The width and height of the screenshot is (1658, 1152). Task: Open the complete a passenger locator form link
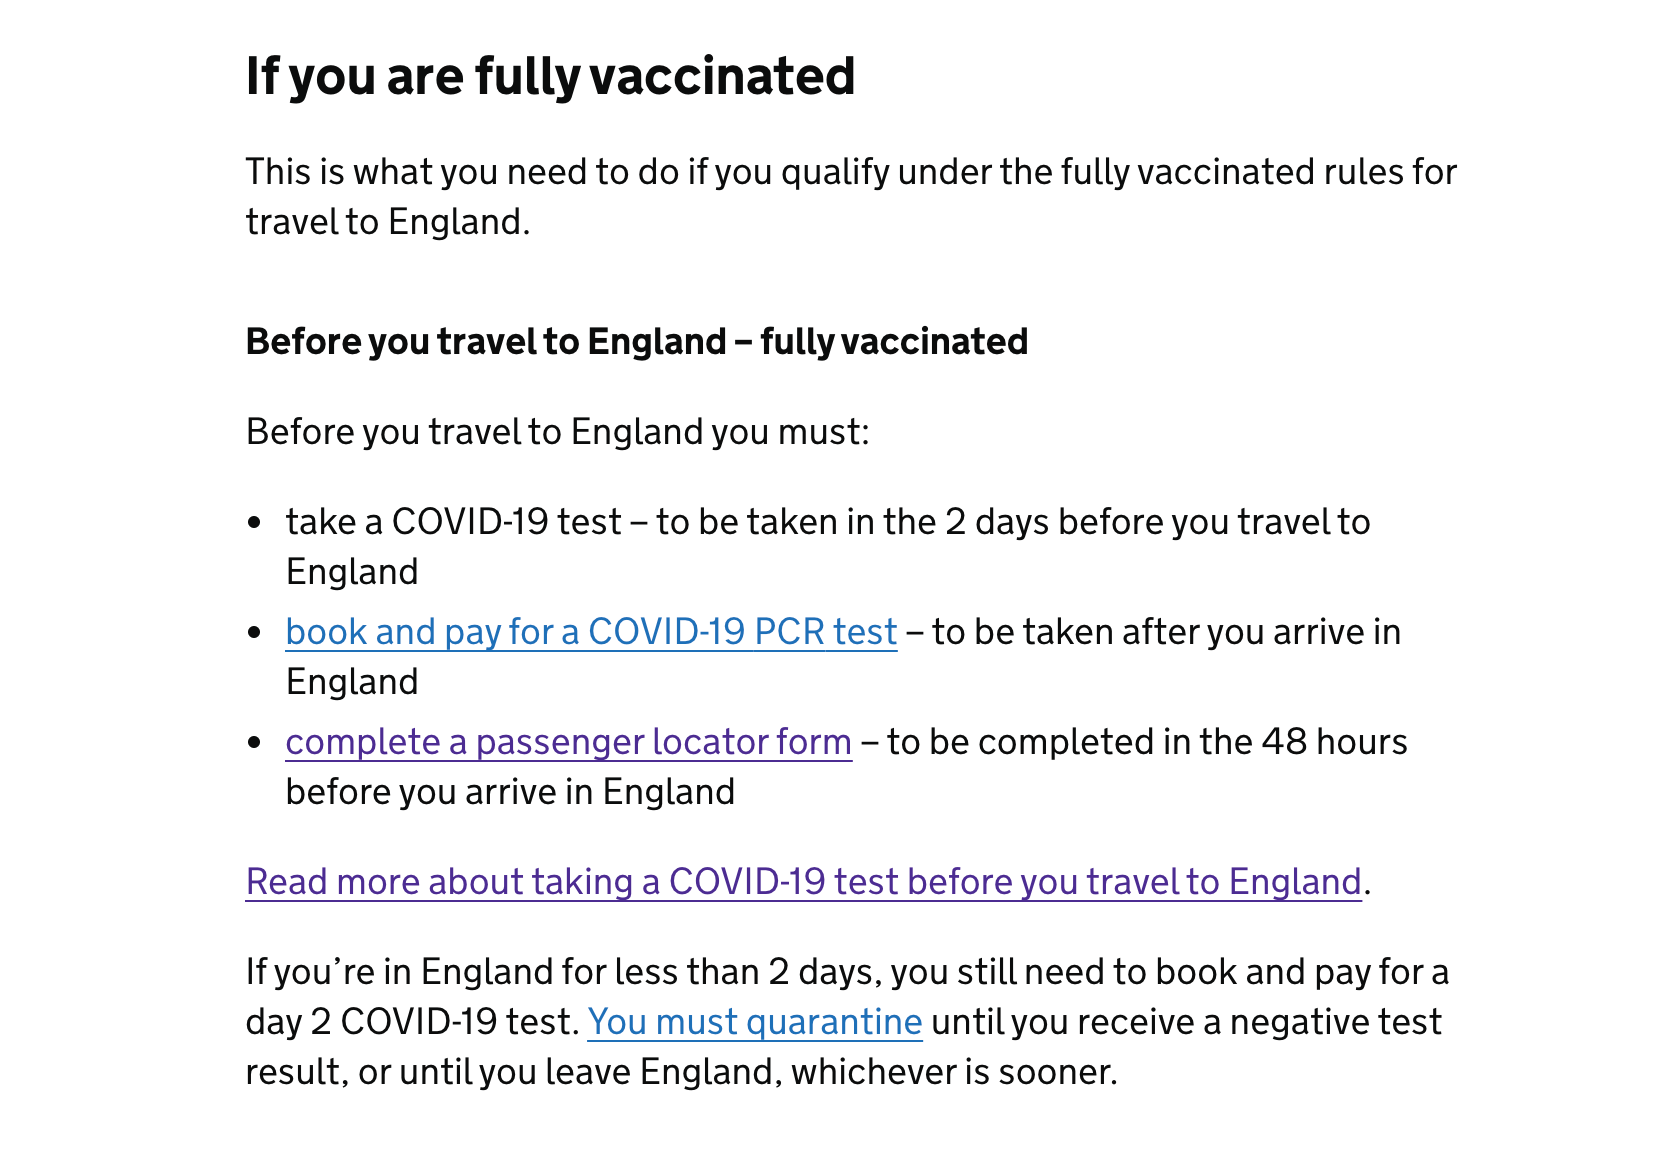[569, 742]
